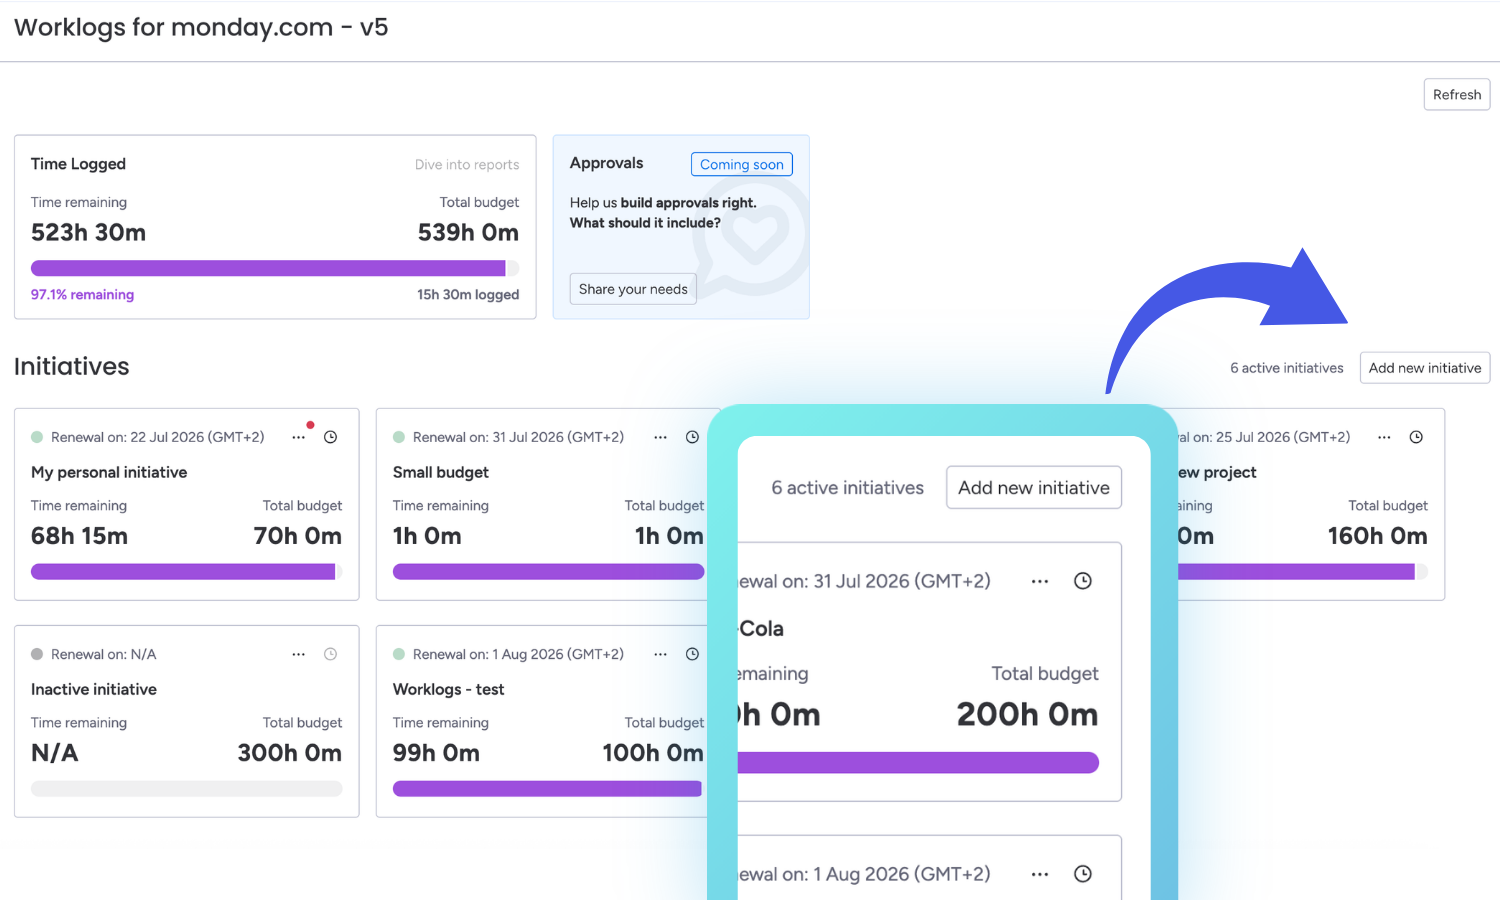This screenshot has width=1500, height=900.
Task: Click 97.1% remaining label
Action: 82,295
